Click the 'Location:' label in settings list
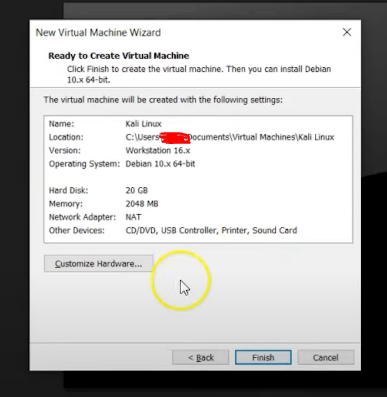 coord(66,137)
